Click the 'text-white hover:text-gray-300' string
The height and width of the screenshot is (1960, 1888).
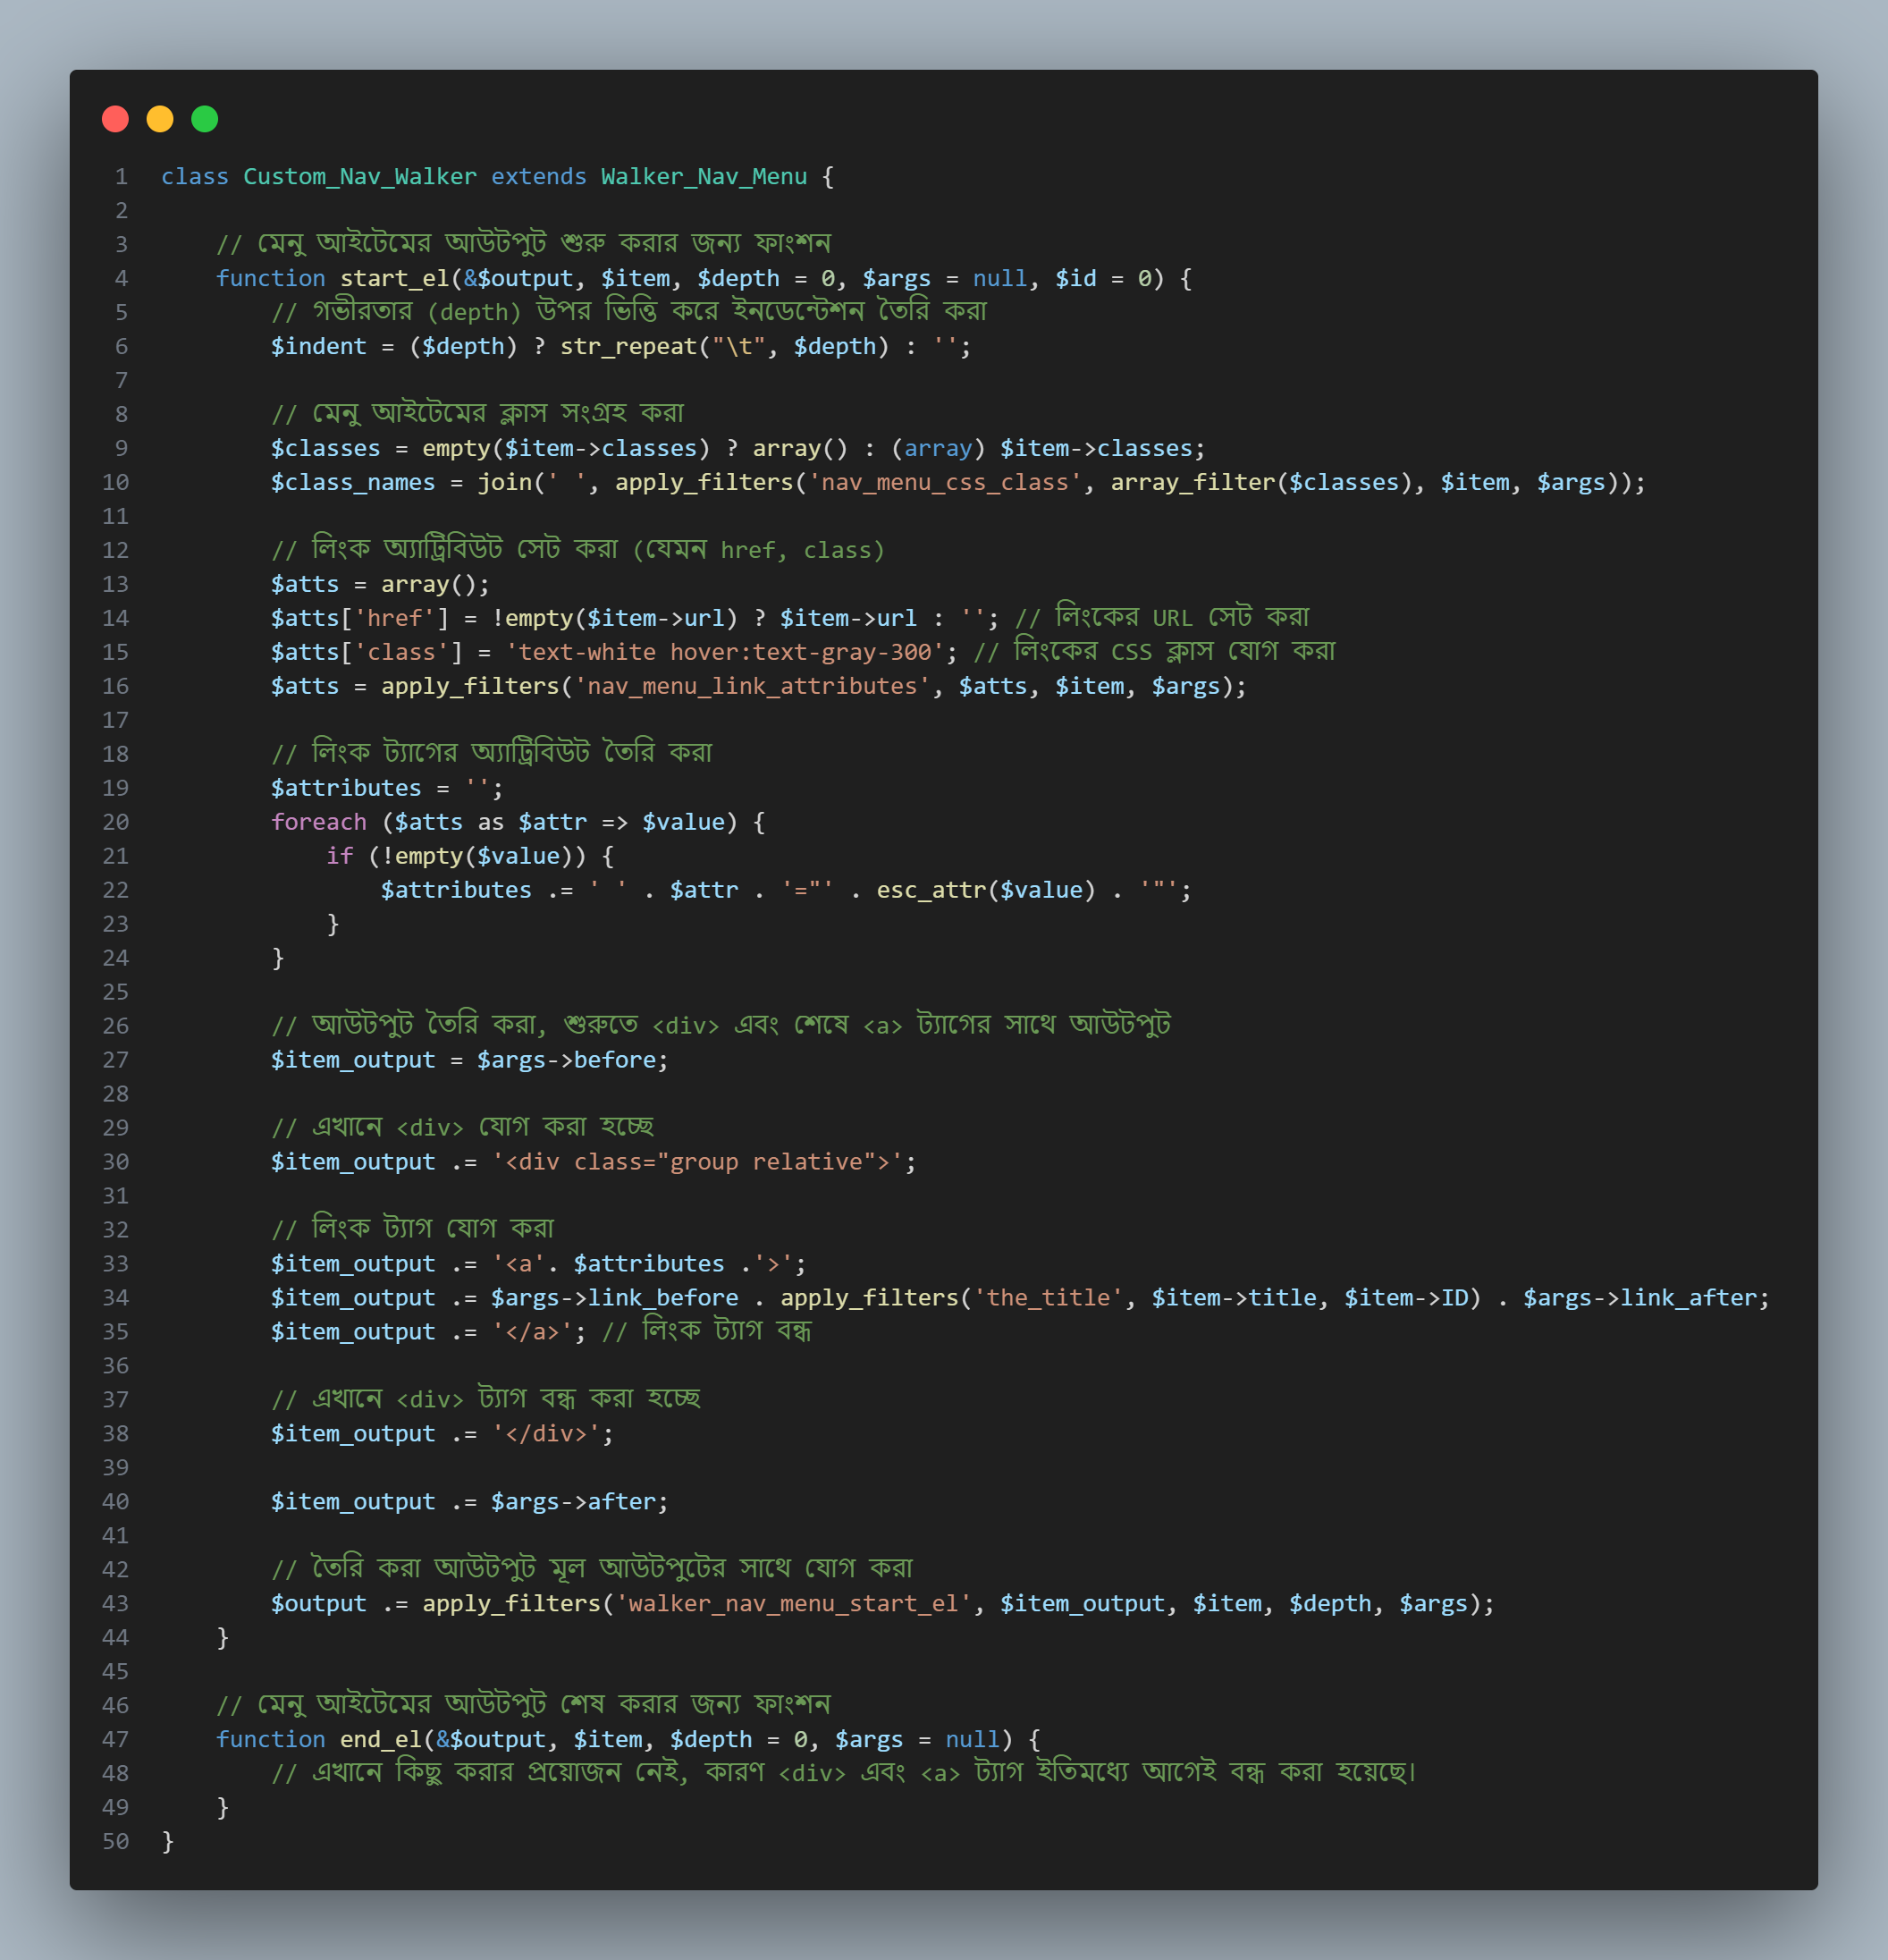pyautogui.click(x=724, y=653)
